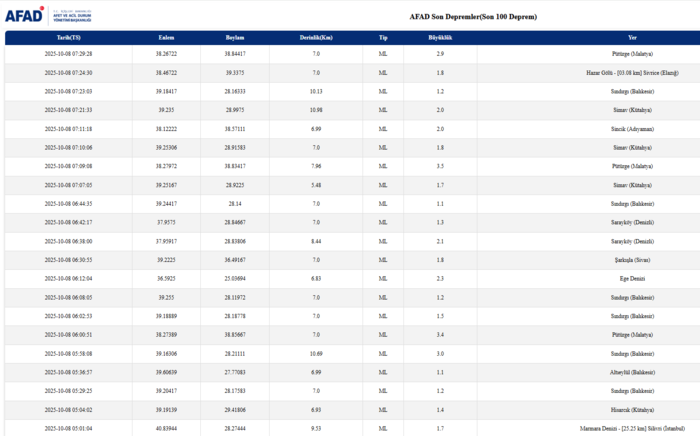Image resolution: width=700 pixels, height=436 pixels.
Task: Click latitude value 38.26722
Action: pyautogui.click(x=166, y=54)
